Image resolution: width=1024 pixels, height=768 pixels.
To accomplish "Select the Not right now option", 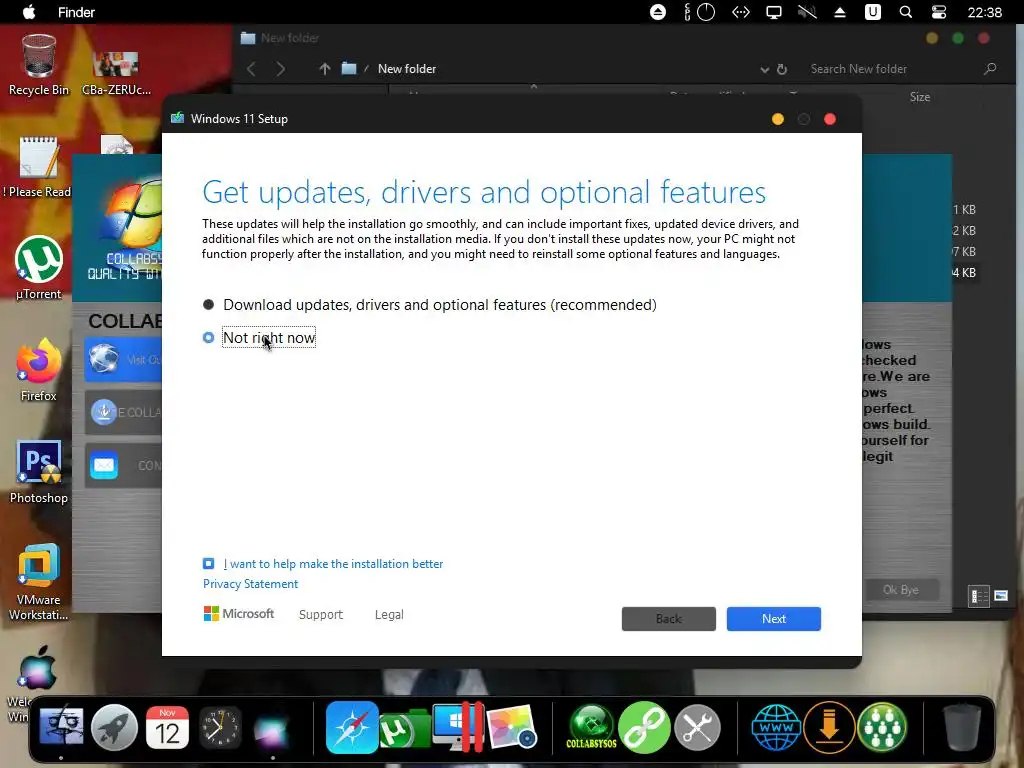I will point(259,338).
